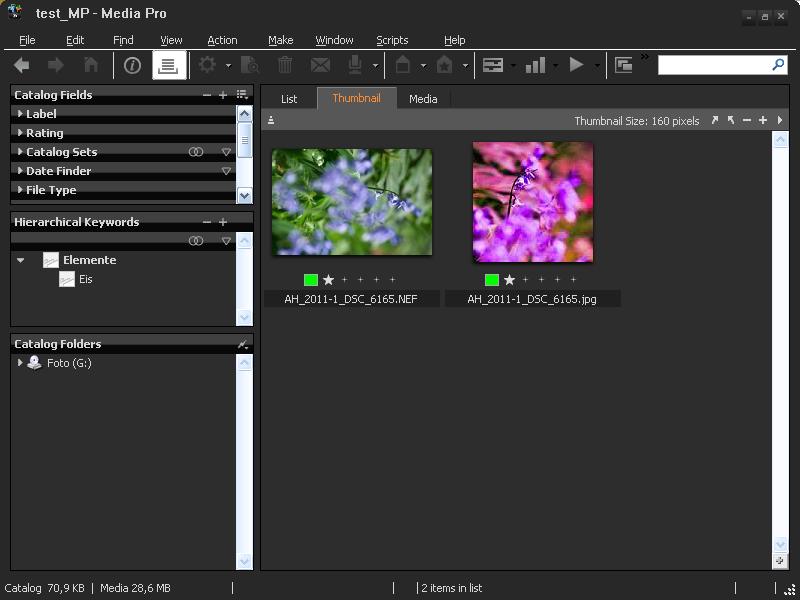Toggle Catalog Sets intersect circles icon
This screenshot has width=800, height=600.
(x=196, y=152)
